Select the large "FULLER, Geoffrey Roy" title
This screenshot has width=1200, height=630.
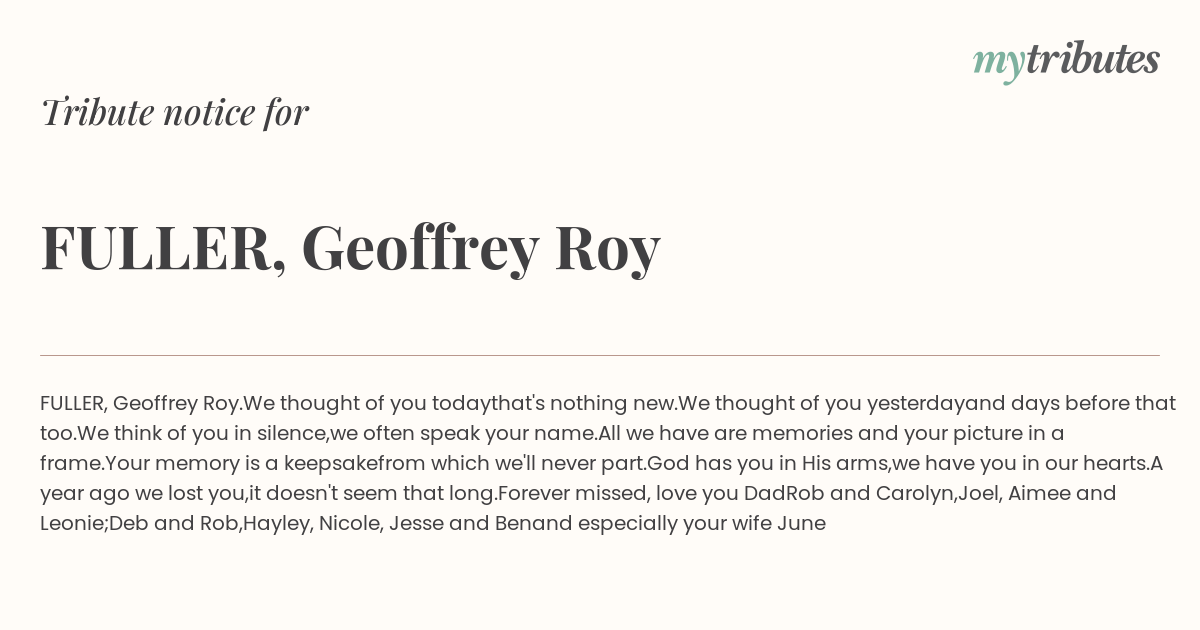point(350,248)
